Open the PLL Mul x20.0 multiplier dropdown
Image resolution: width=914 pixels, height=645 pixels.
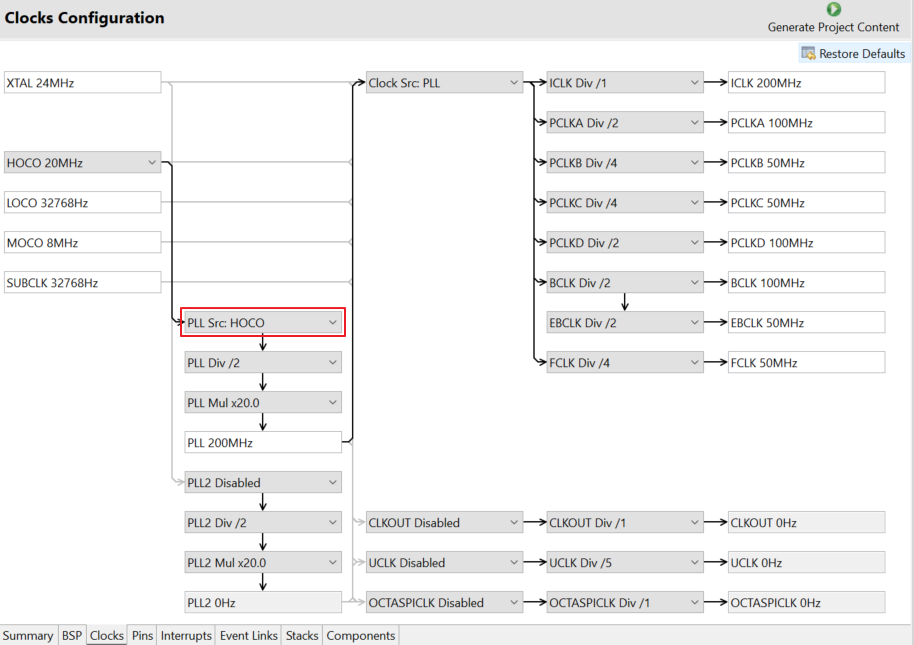(x=332, y=403)
